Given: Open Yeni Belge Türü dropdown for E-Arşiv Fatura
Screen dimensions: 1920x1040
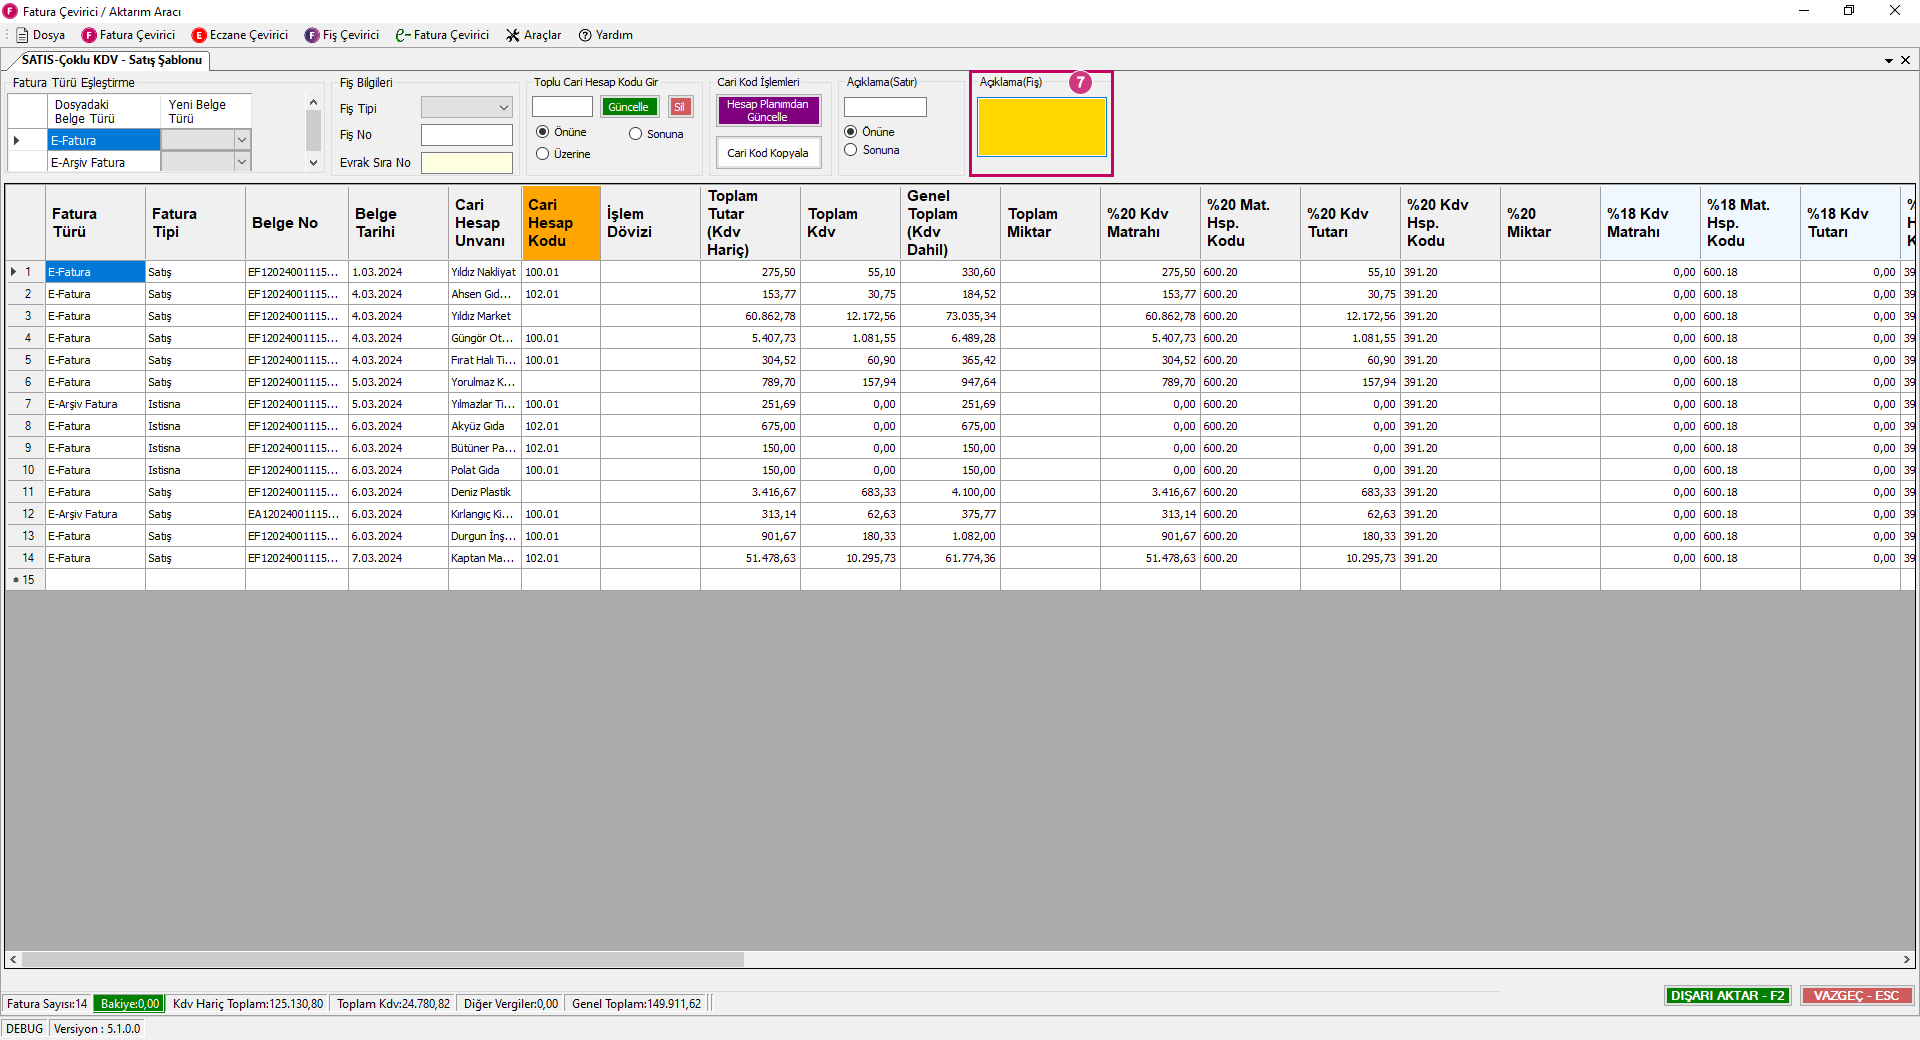Looking at the screenshot, I should pyautogui.click(x=242, y=162).
